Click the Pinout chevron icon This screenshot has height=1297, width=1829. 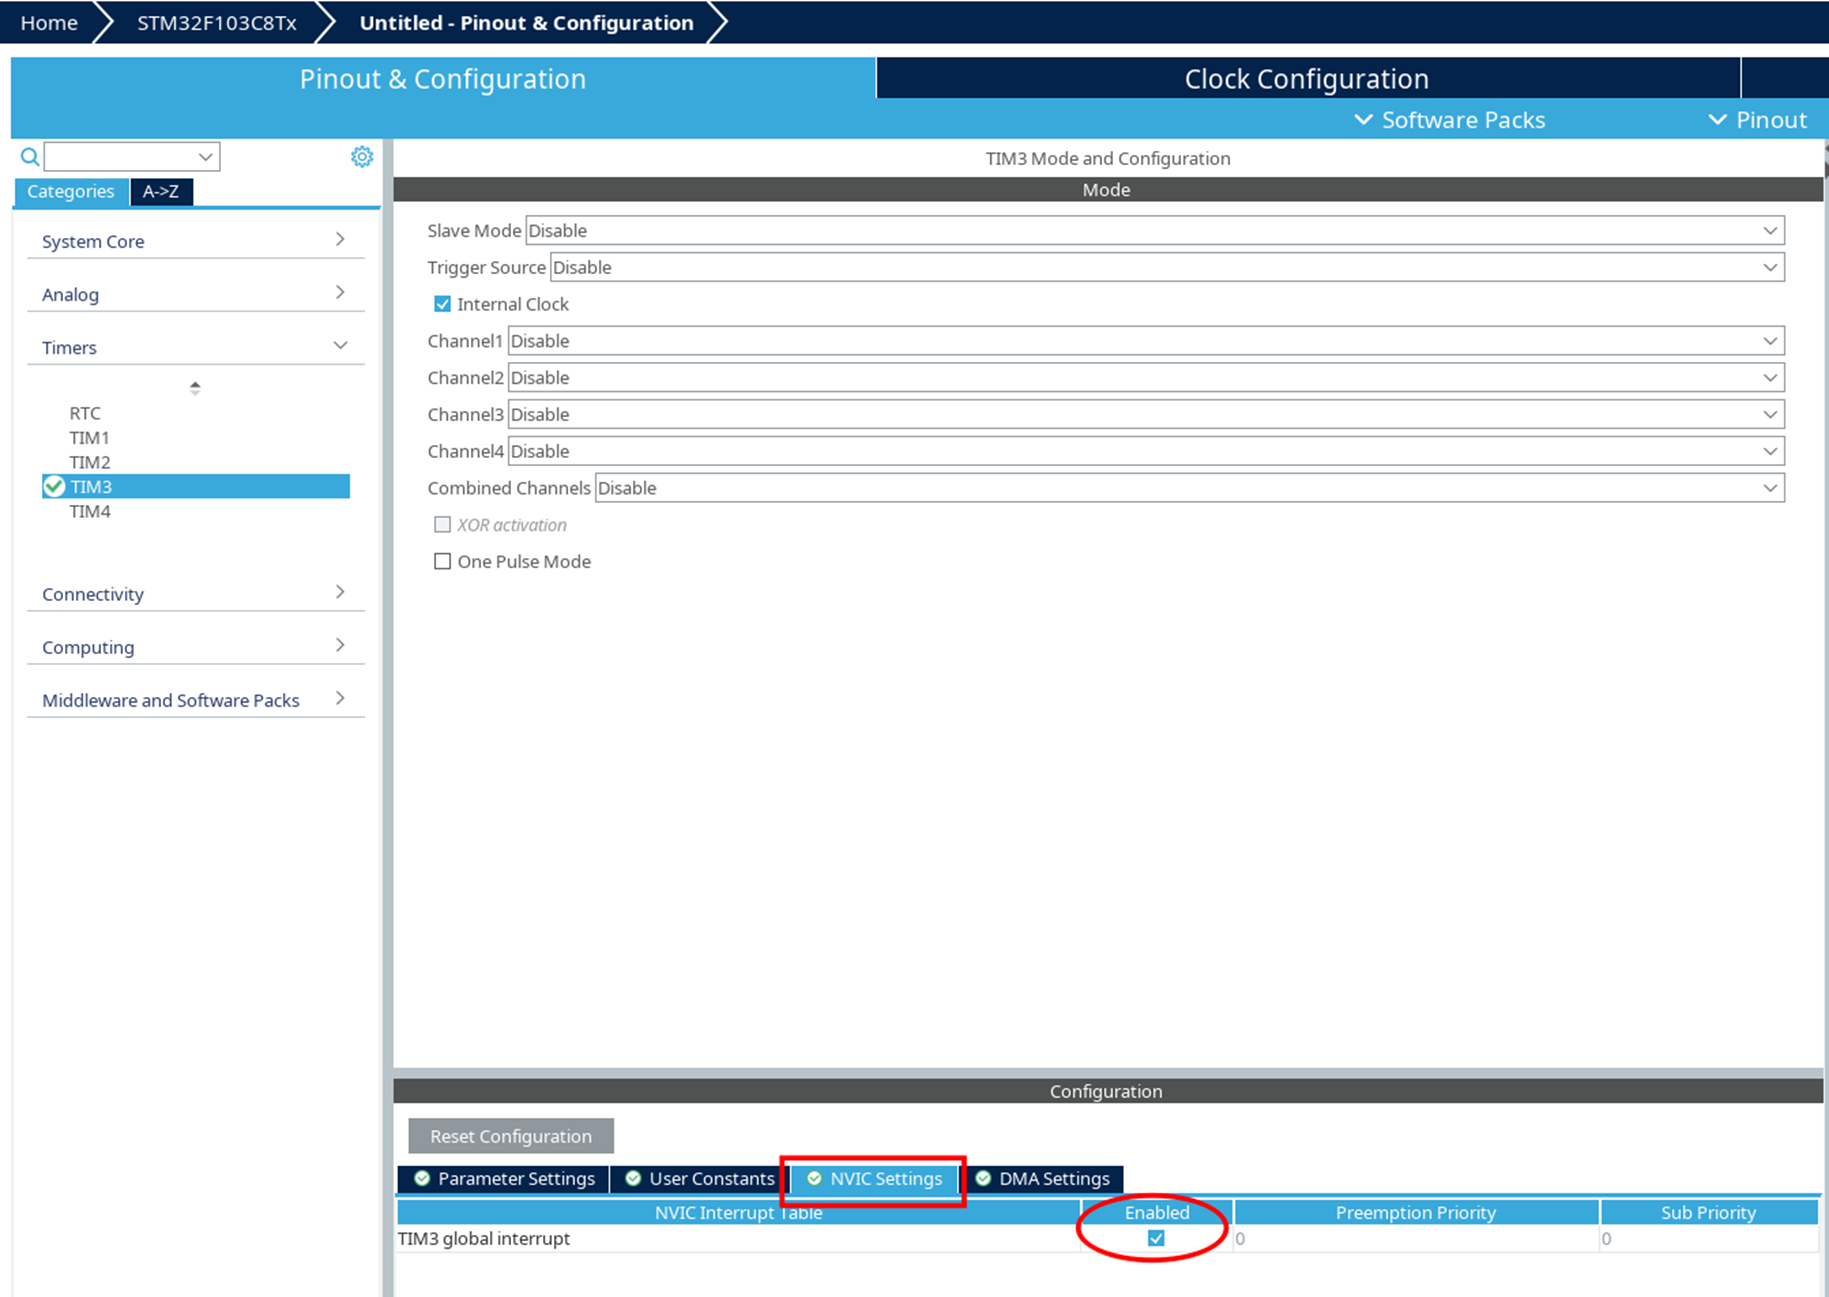1717,120
